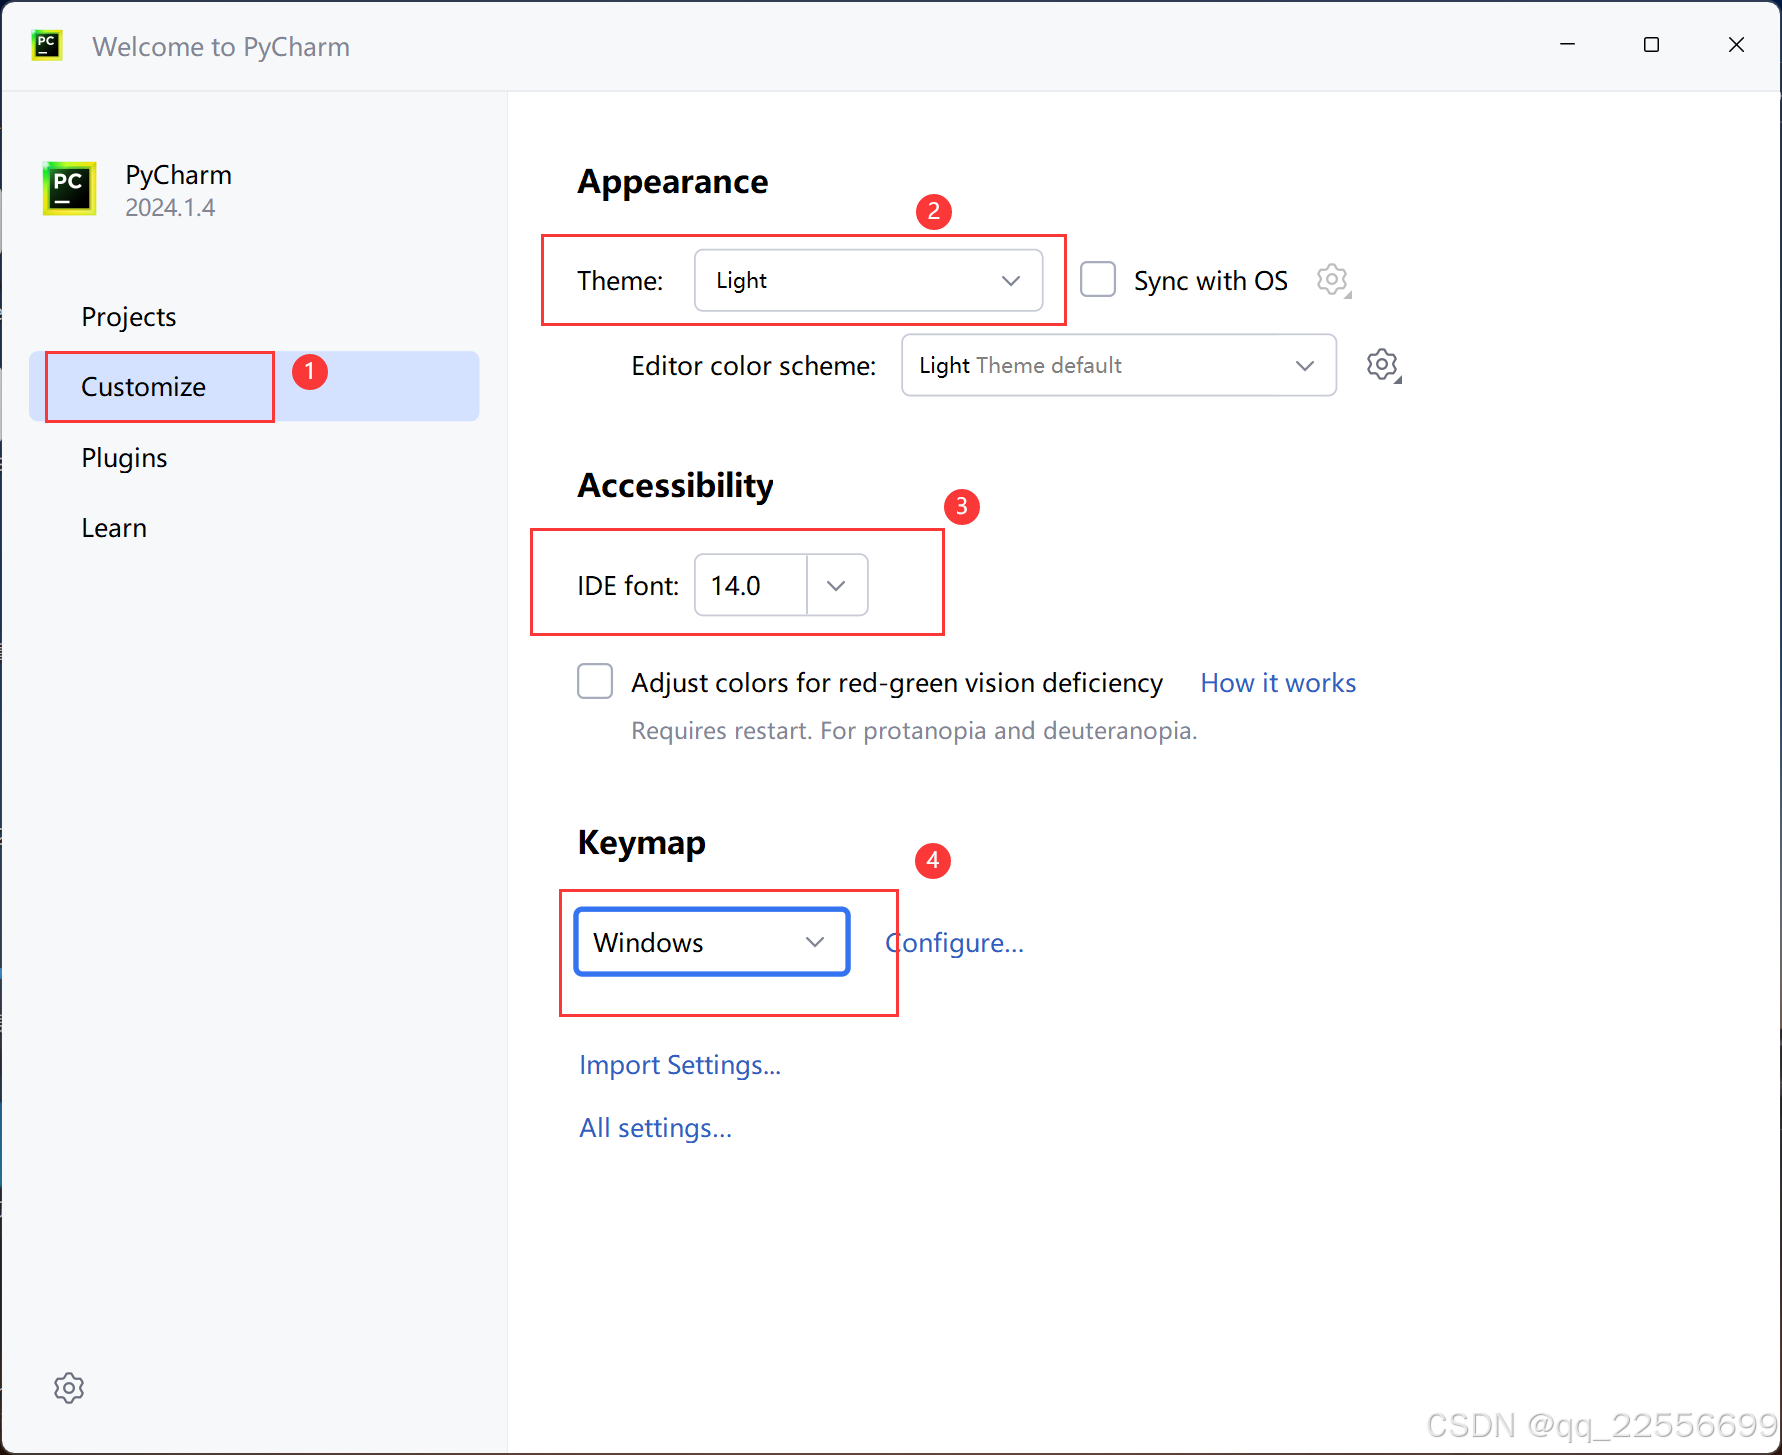Open the How it works link

[1278, 682]
